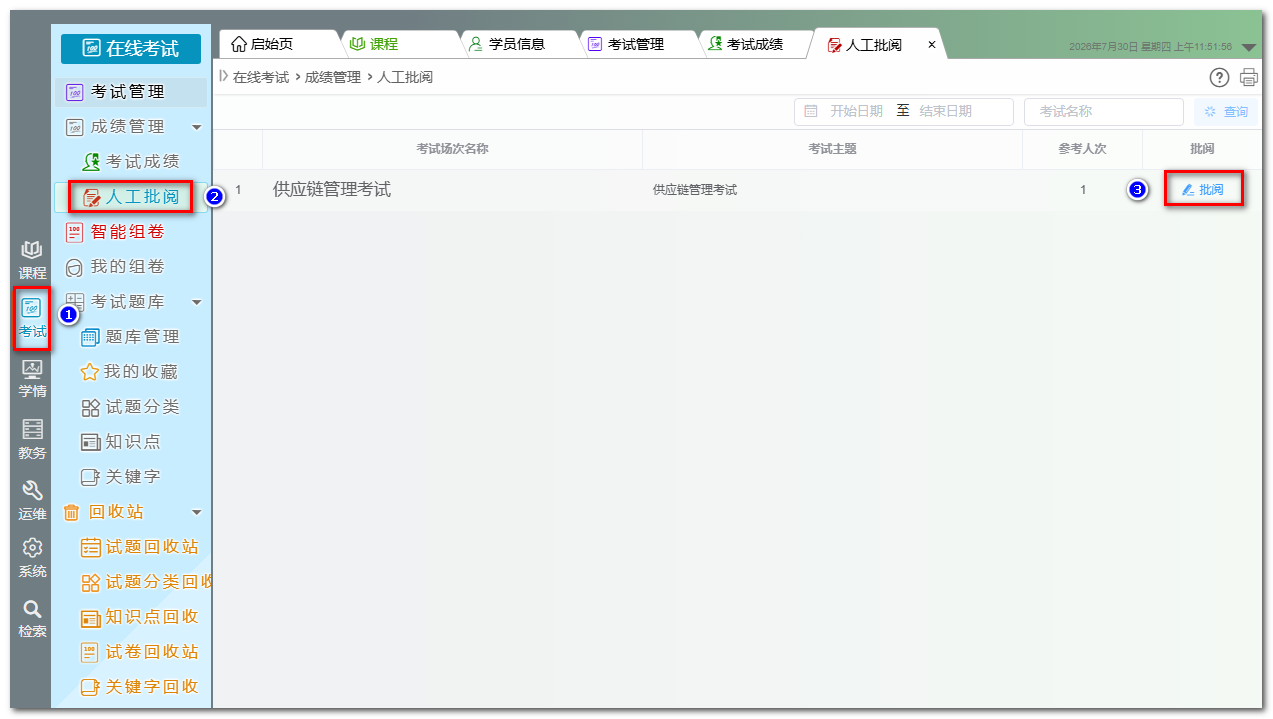The width and height of the screenshot is (1273, 719).
Task: Click the 考试名称 search field
Action: (x=1103, y=112)
